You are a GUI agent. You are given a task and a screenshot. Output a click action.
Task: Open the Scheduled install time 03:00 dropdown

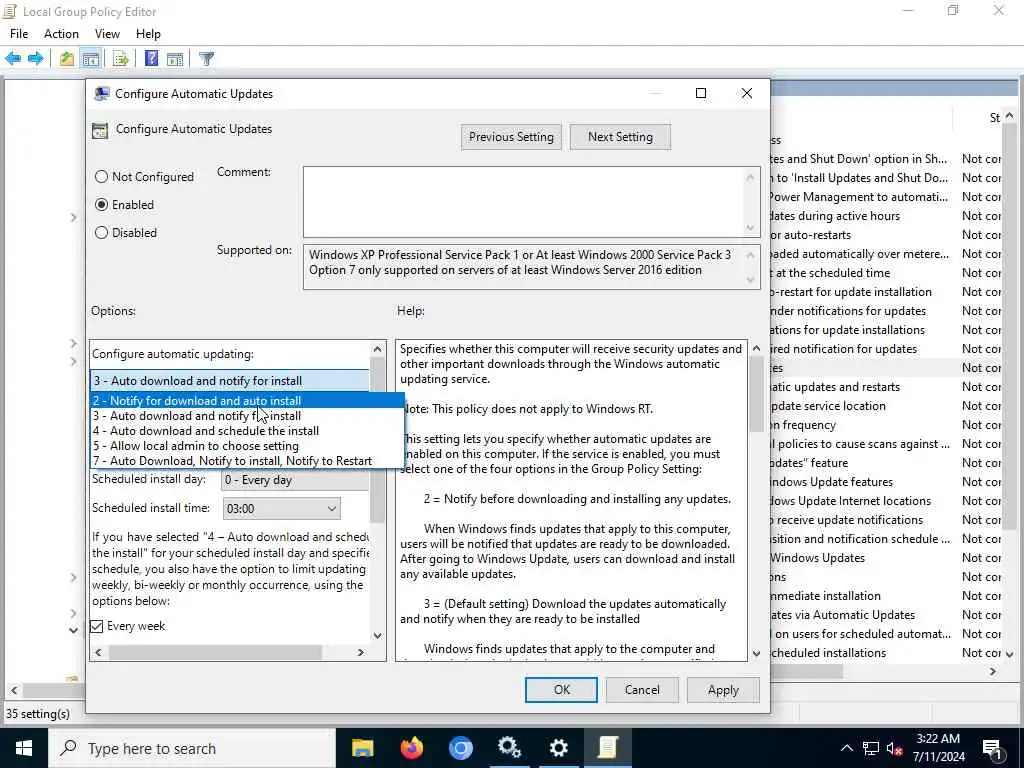click(281, 508)
